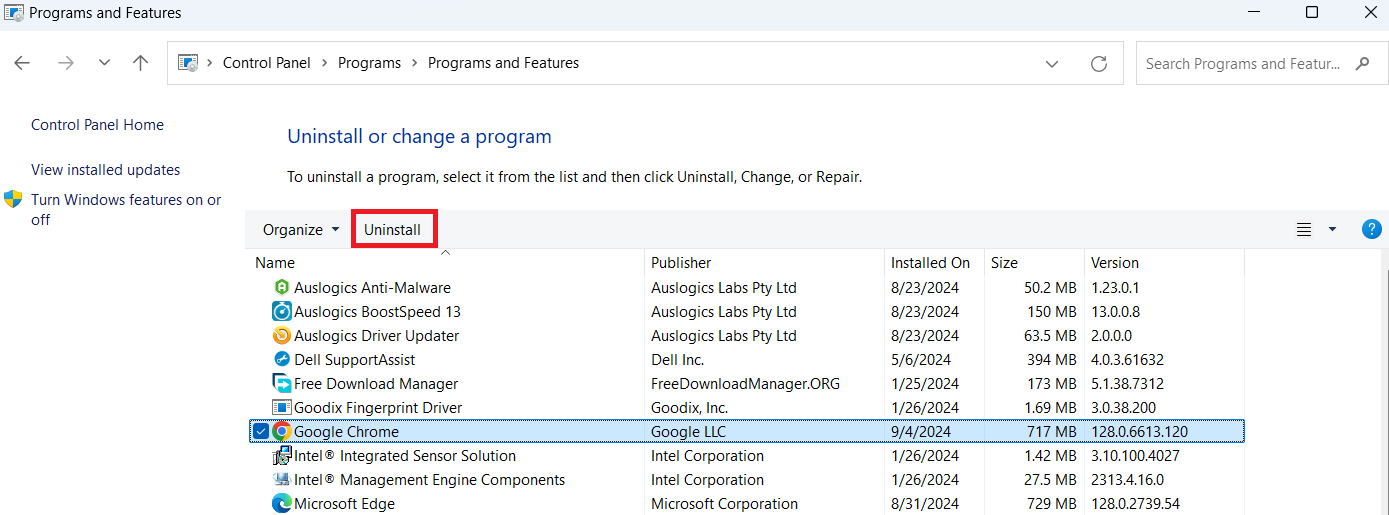Click the search magnifier icon
This screenshot has width=1389, height=515.
1362,63
